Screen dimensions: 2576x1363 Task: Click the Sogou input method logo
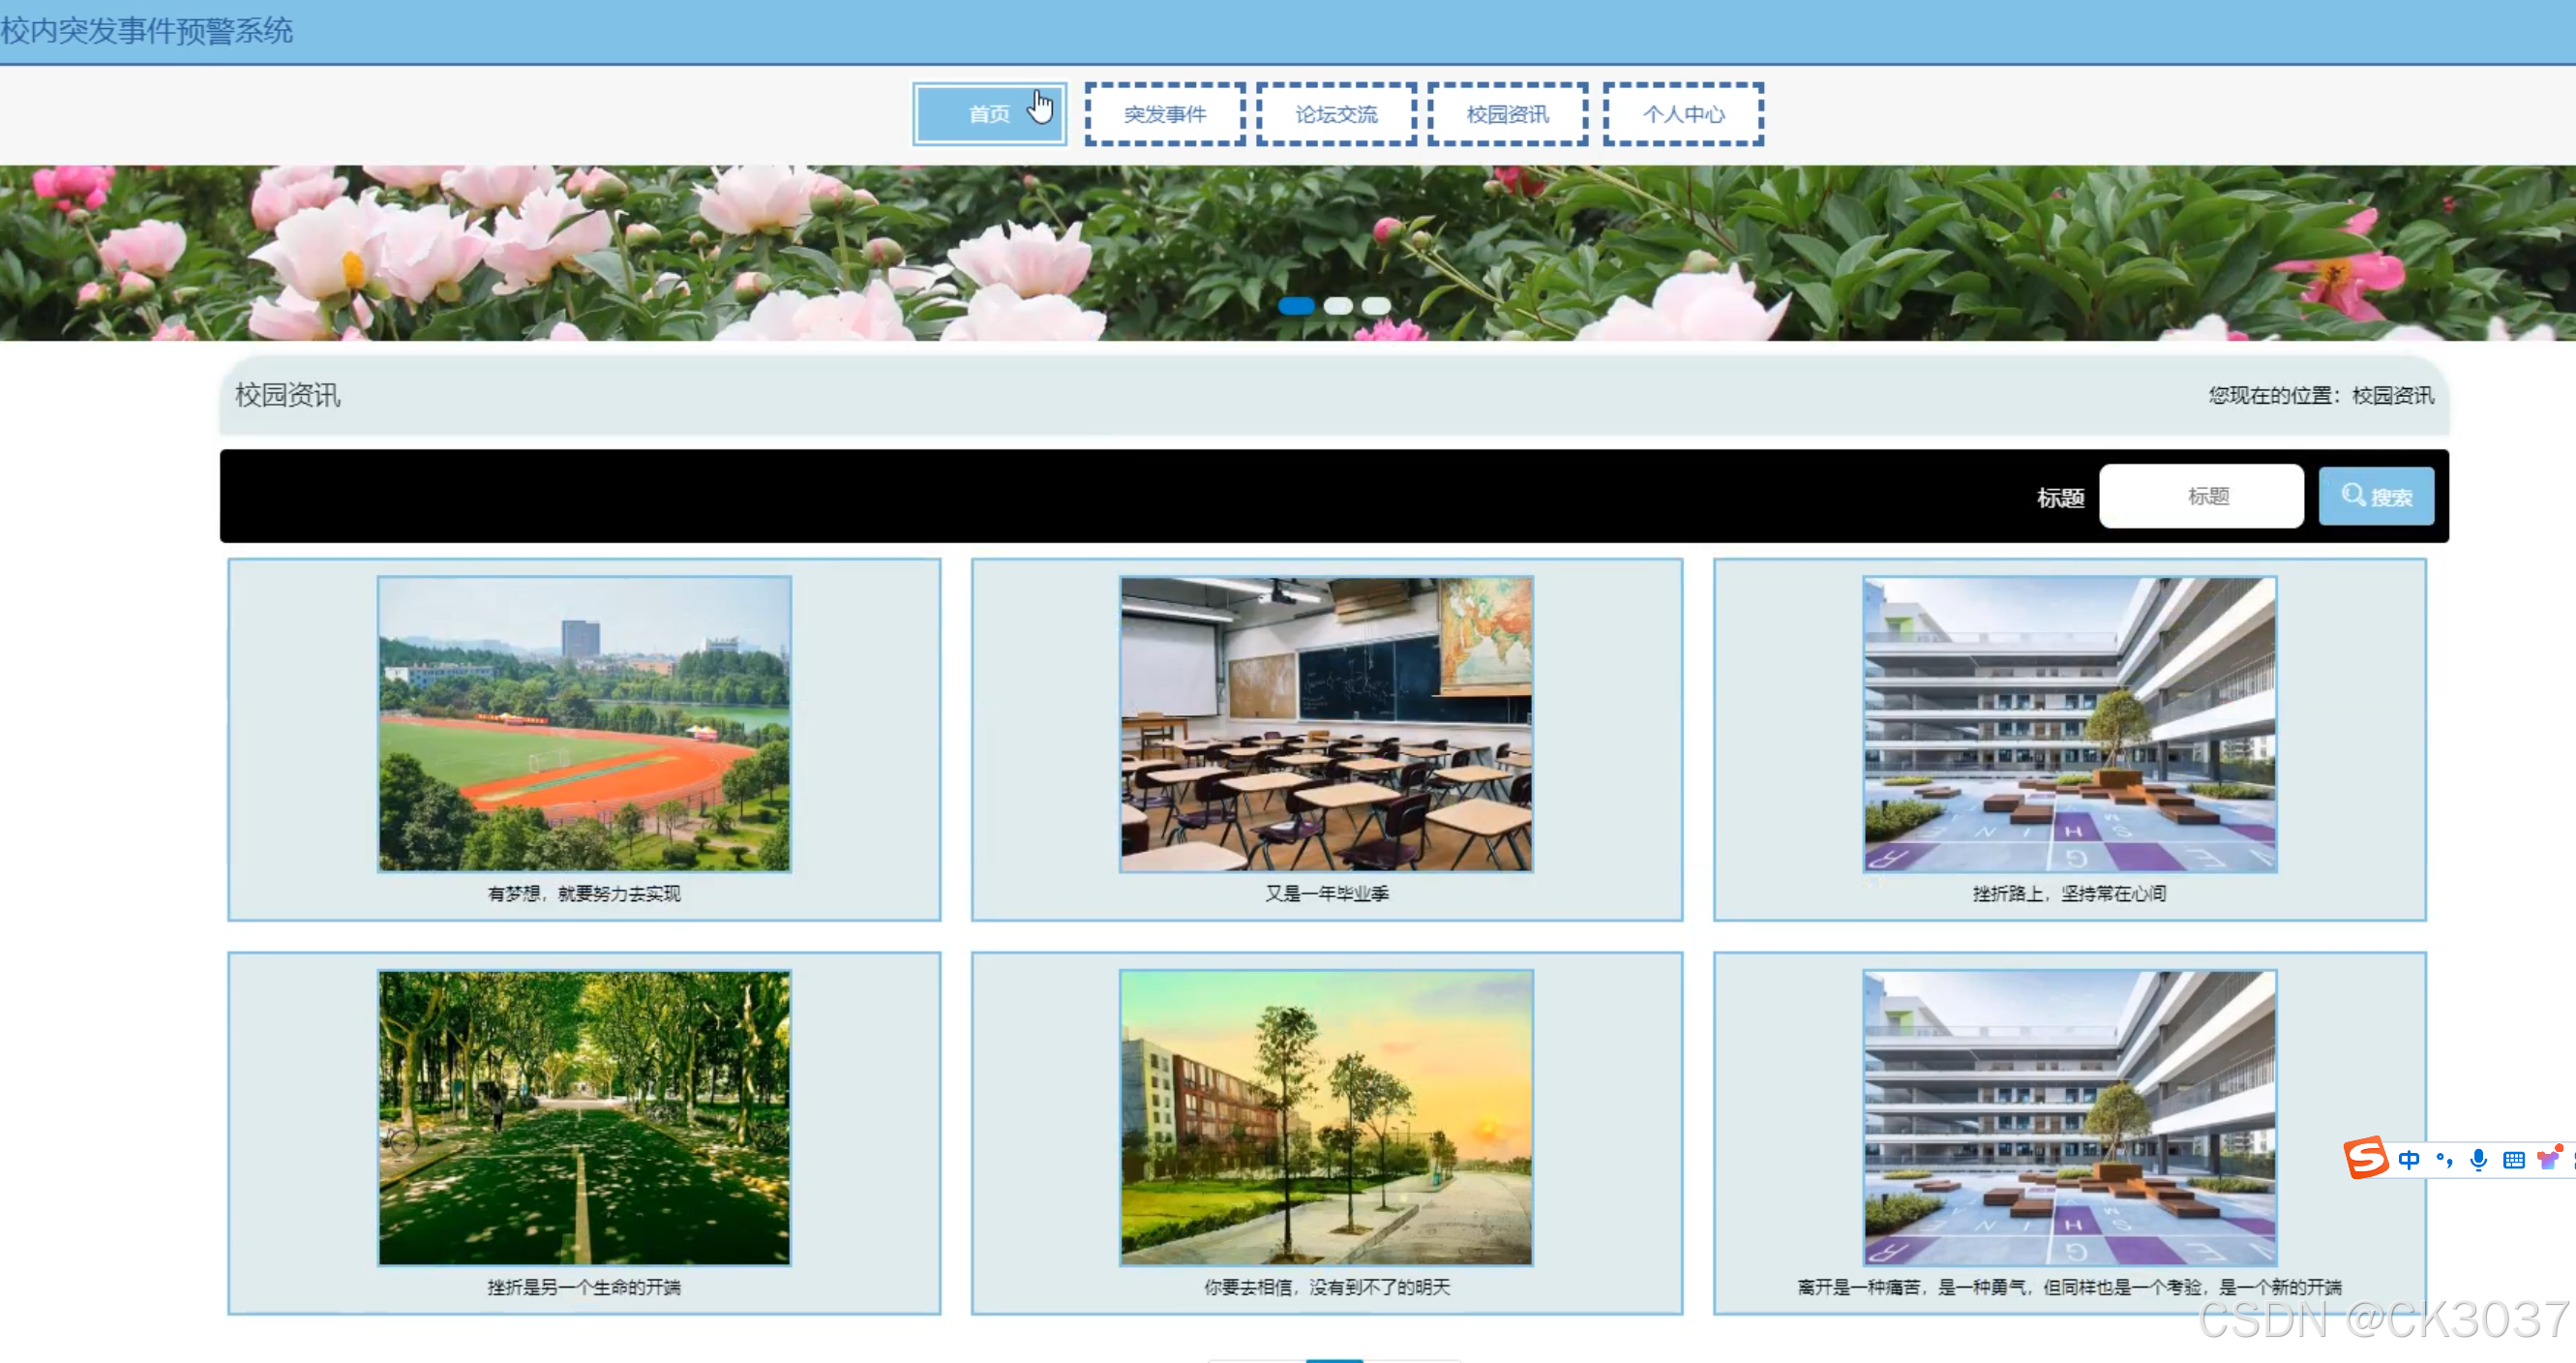(x=2366, y=1158)
